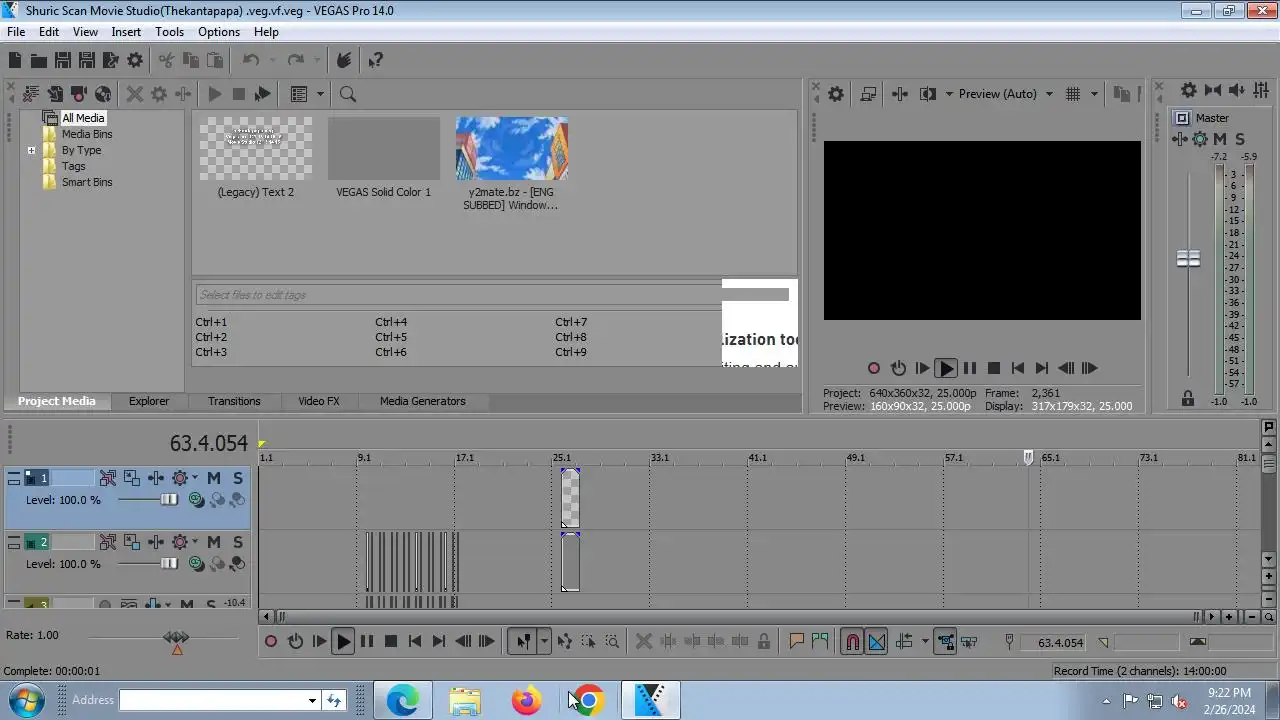Switch to the Explorer tab
The height and width of the screenshot is (720, 1280).
[148, 401]
